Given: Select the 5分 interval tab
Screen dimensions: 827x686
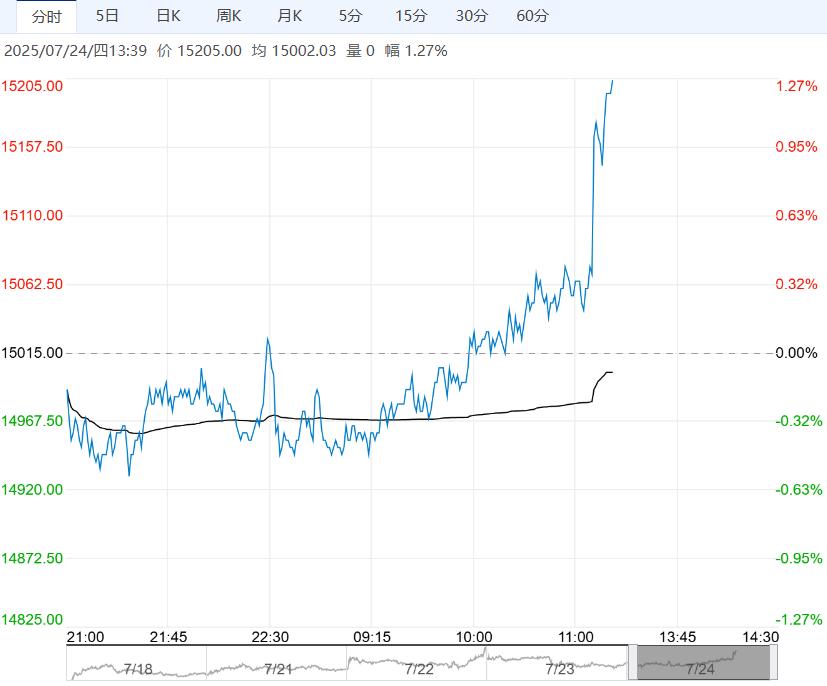Looking at the screenshot, I should pos(350,16).
